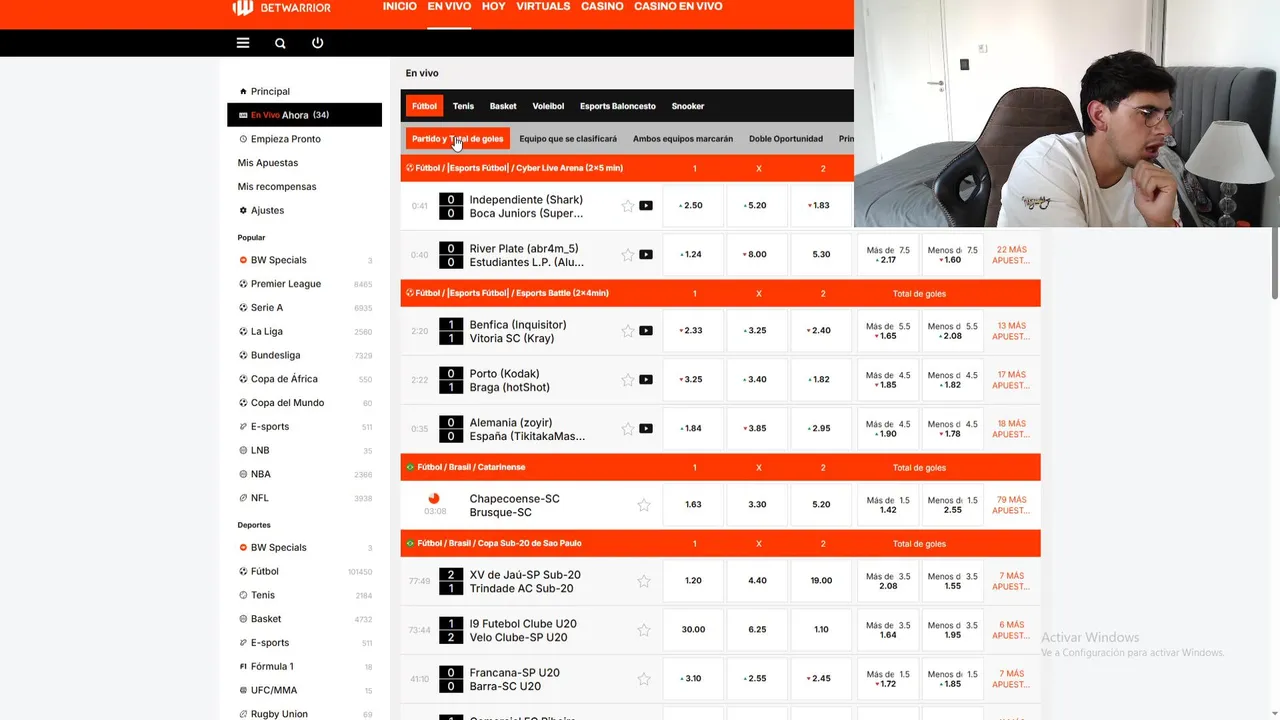This screenshot has width=1280, height=720.
Task: Bet XV de Jaú draw at 4.40
Action: tap(757, 581)
